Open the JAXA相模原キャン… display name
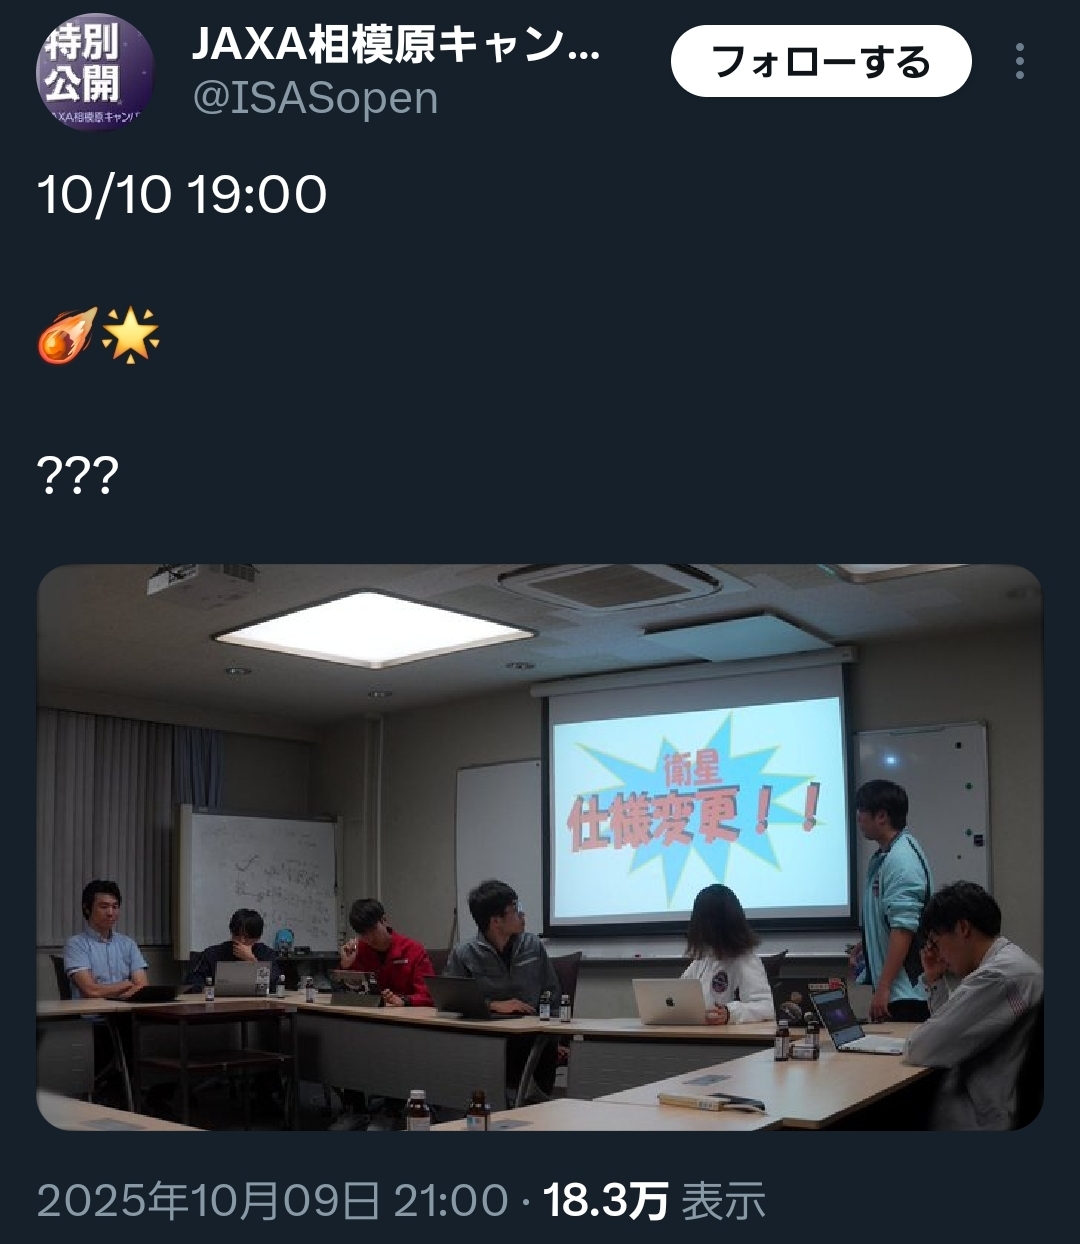This screenshot has height=1244, width=1080. [x=396, y=43]
